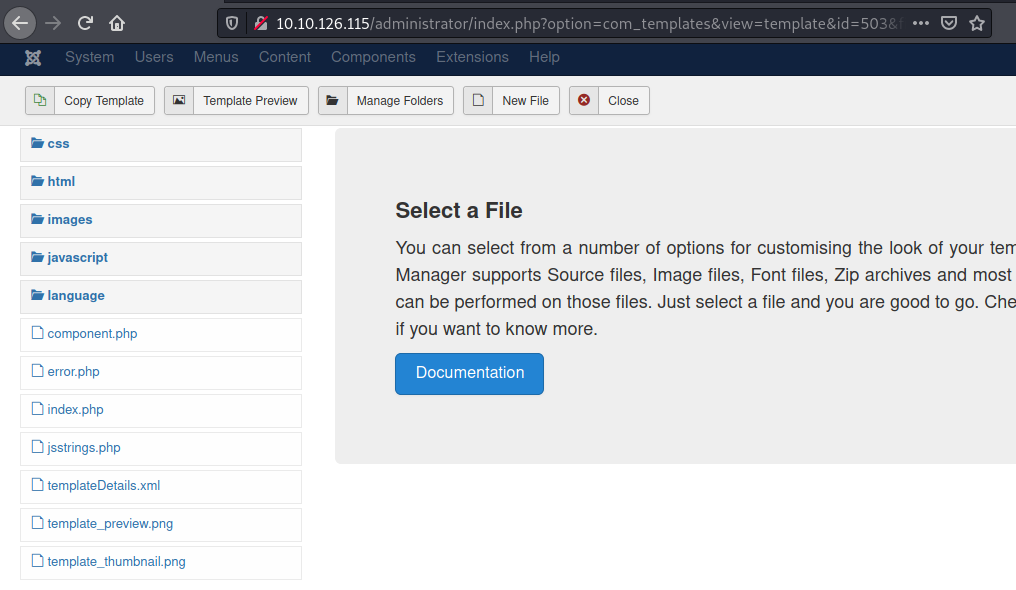Reload the page with browser refresh icon
The height and width of the screenshot is (590, 1016).
click(x=85, y=22)
